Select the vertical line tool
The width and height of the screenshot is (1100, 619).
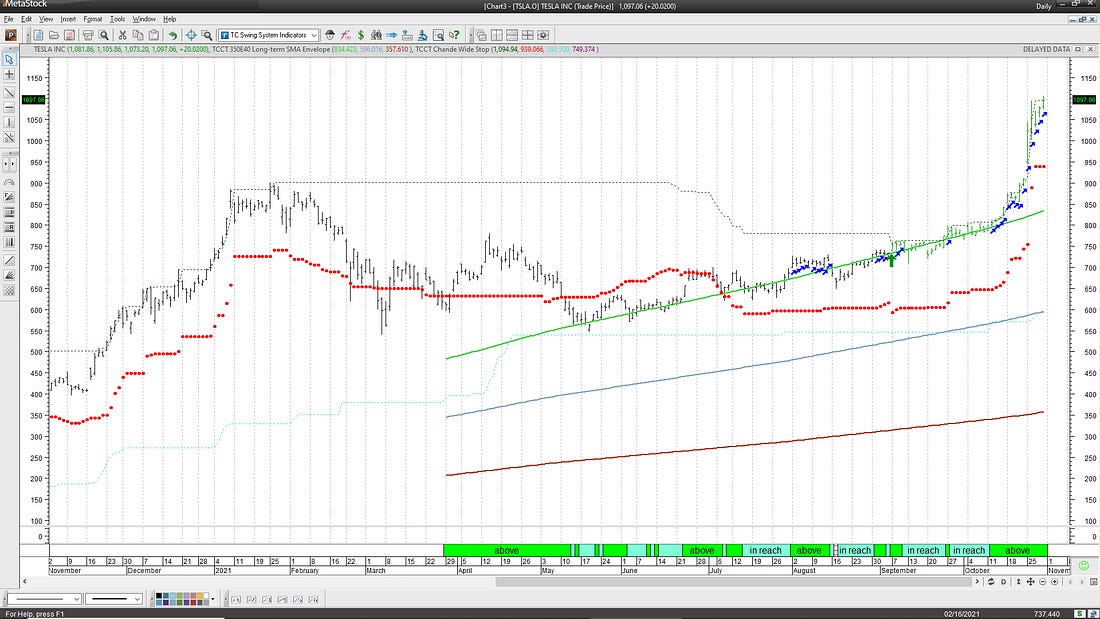pos(9,122)
